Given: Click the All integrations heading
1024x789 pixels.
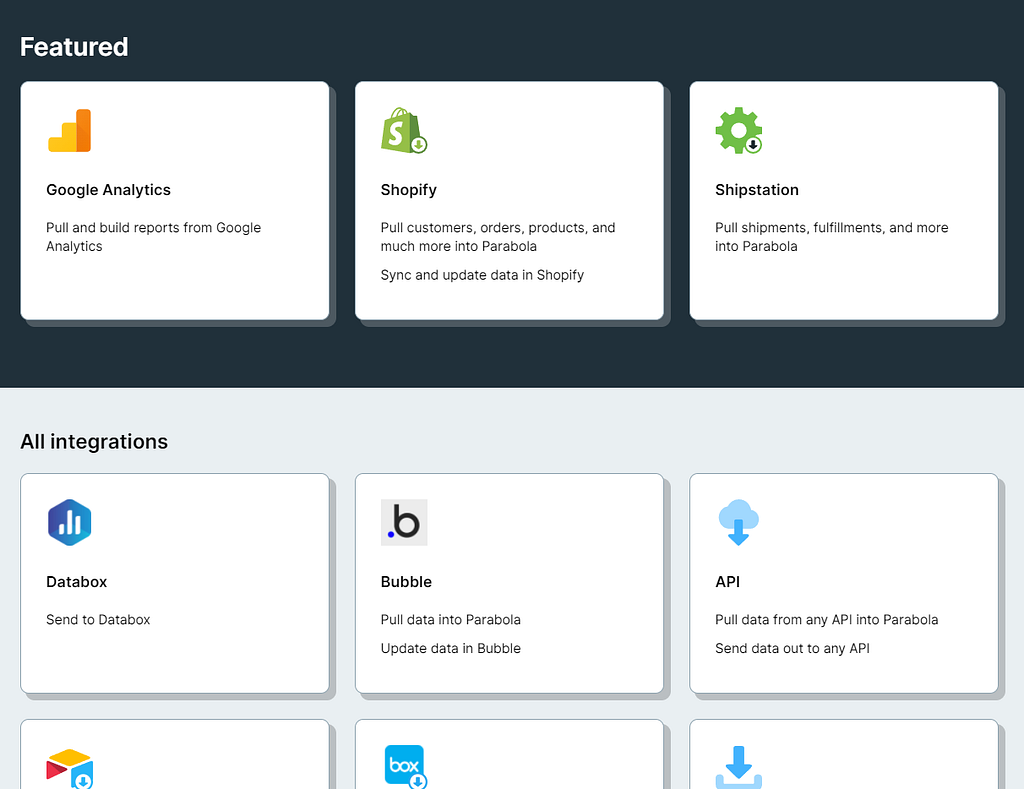Looking at the screenshot, I should [94, 442].
